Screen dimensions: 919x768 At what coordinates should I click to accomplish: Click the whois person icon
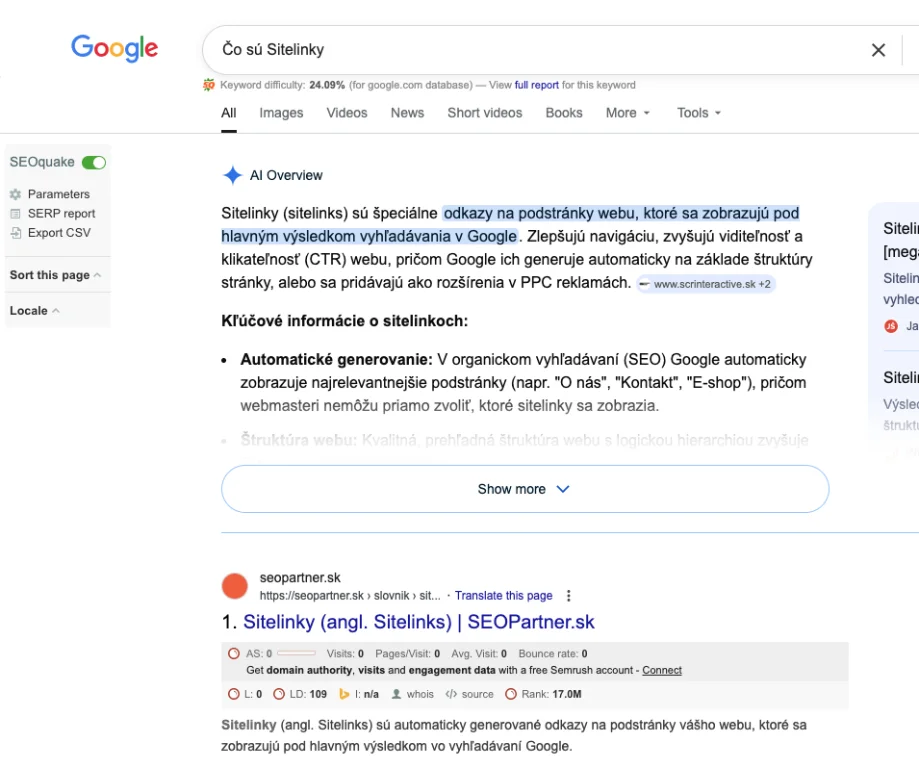point(397,694)
